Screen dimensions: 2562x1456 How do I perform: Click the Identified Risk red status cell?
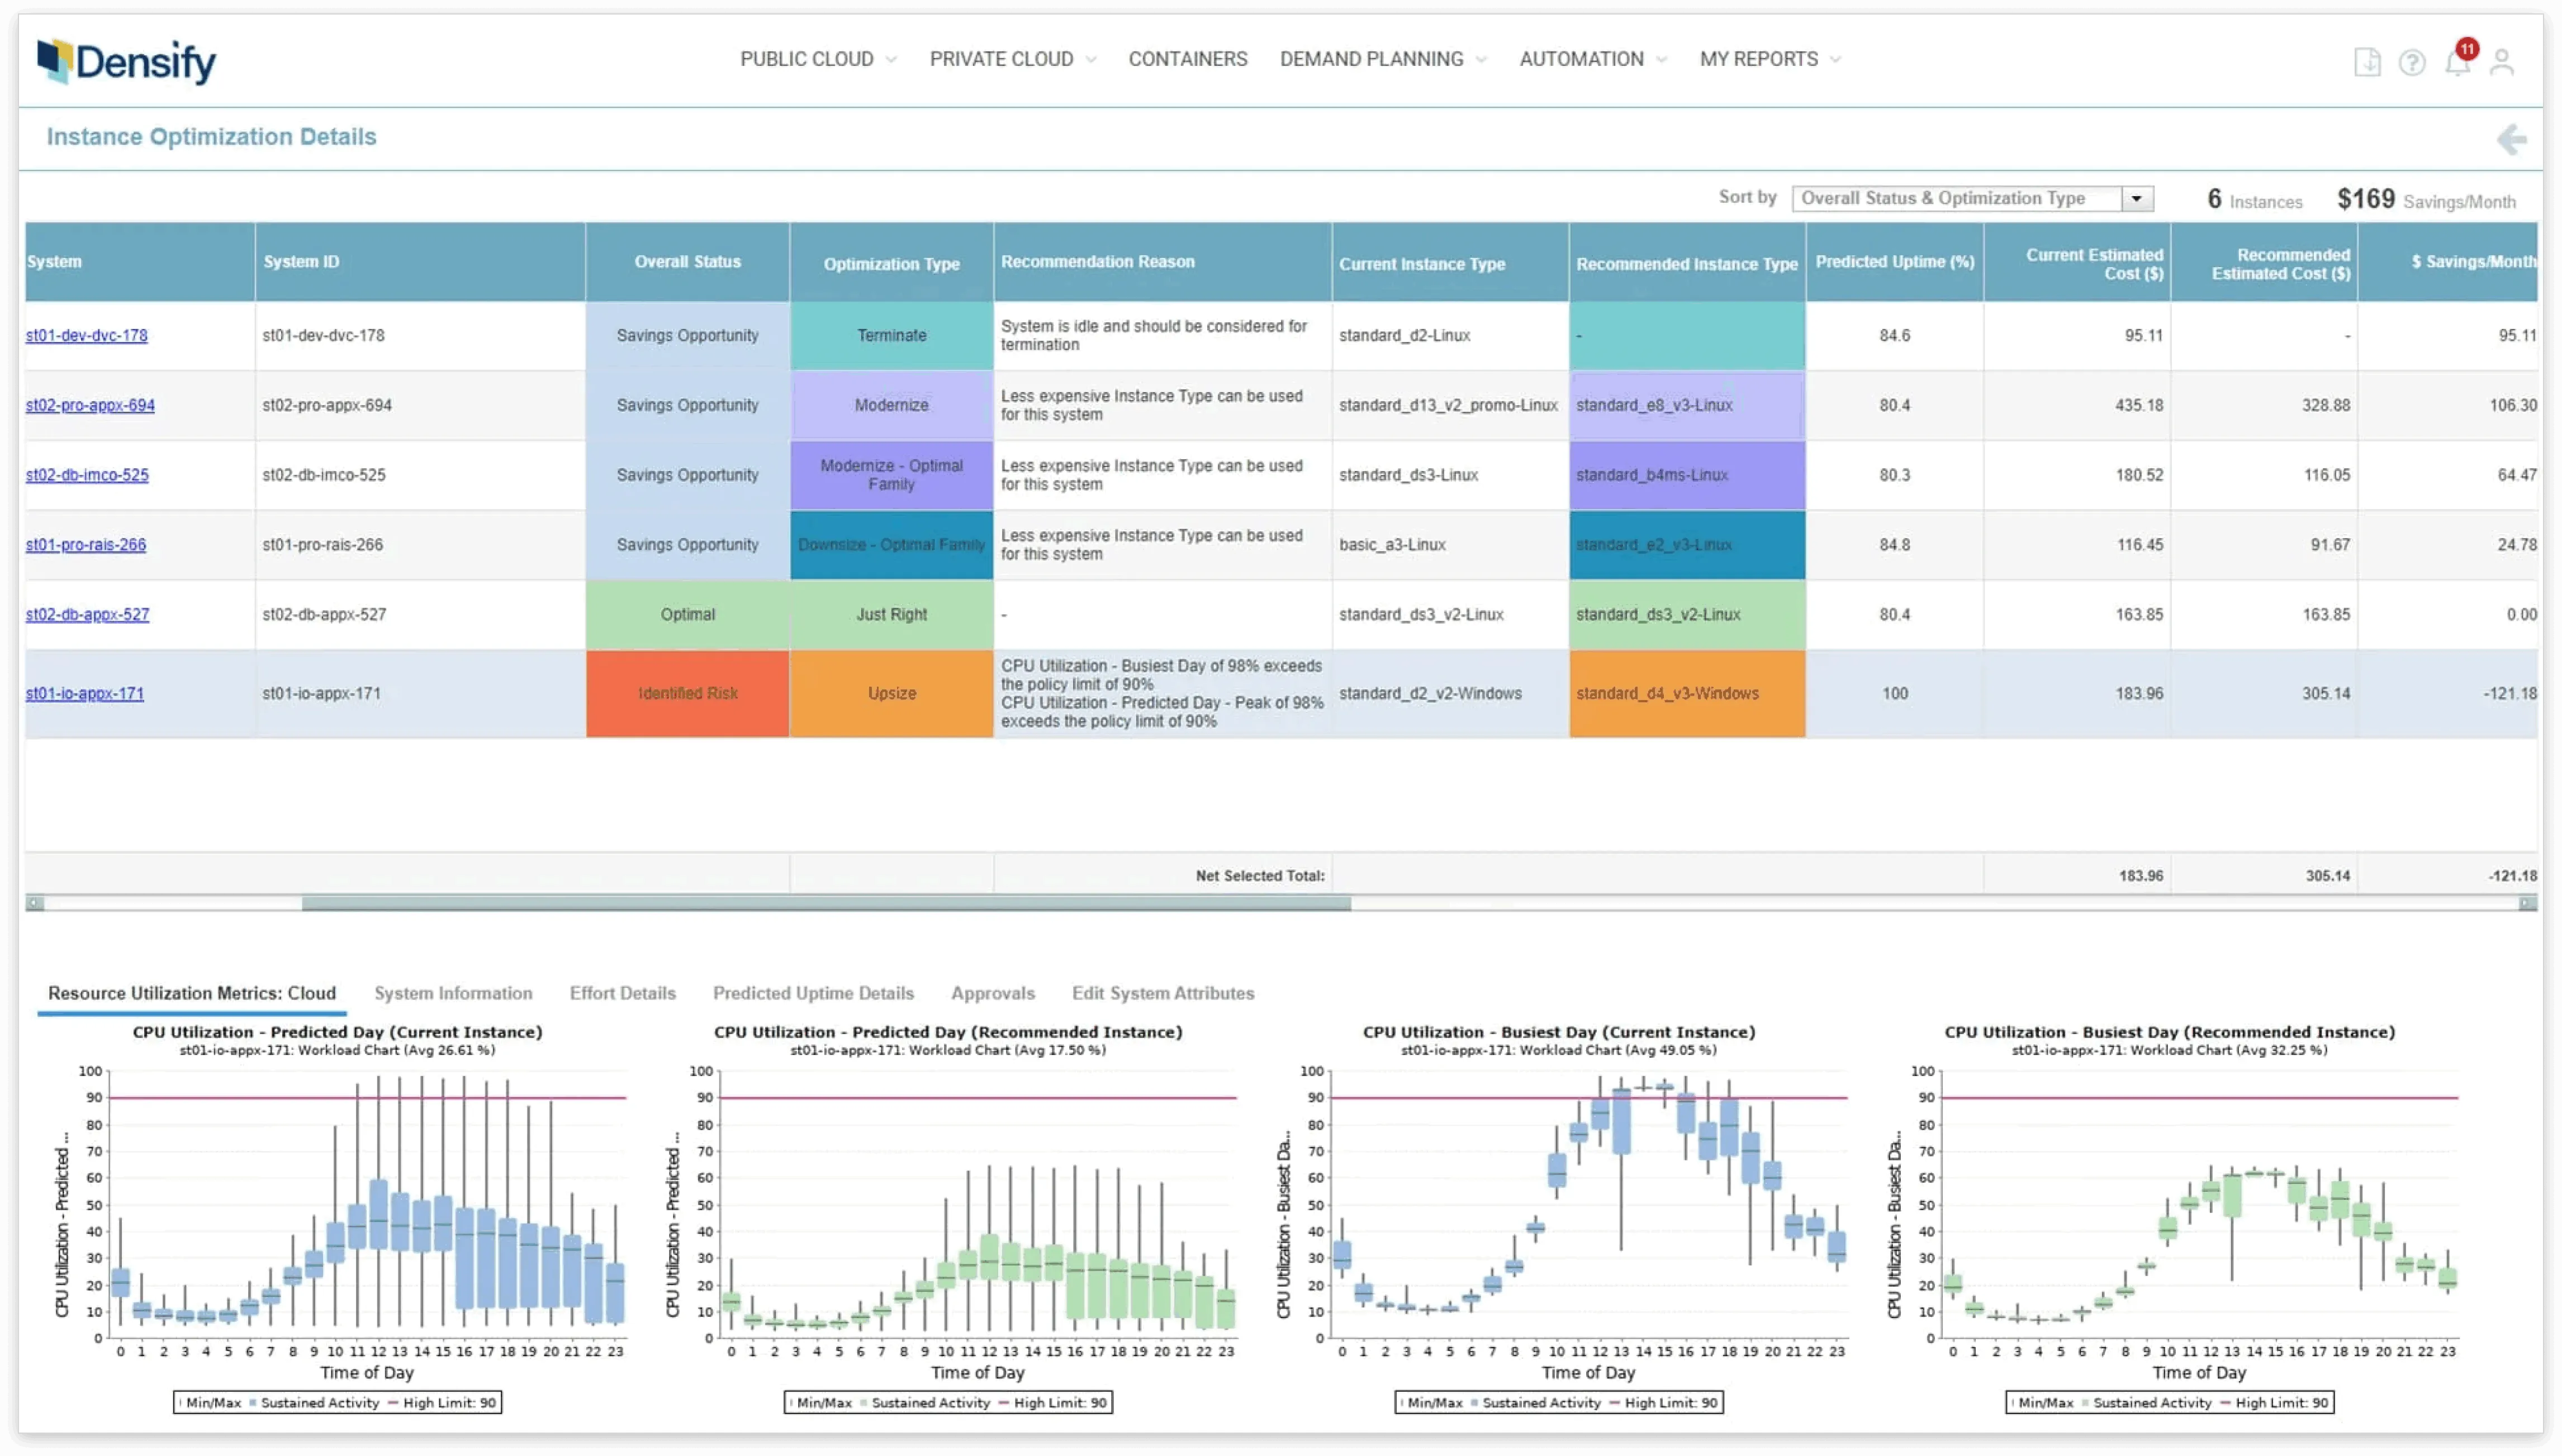pos(687,693)
